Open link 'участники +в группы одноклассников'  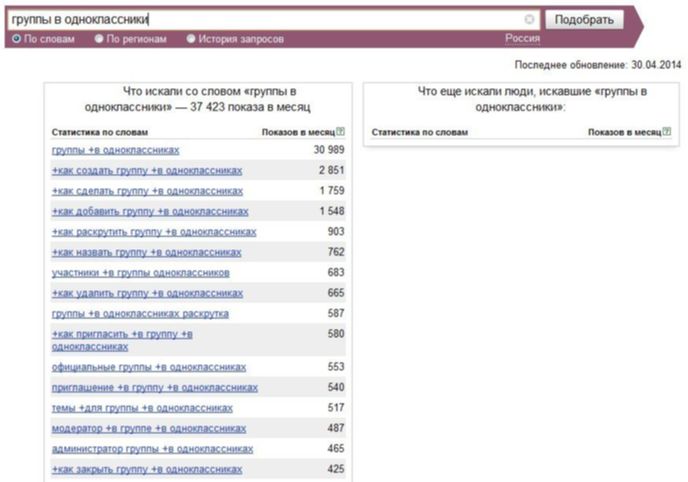140,273
